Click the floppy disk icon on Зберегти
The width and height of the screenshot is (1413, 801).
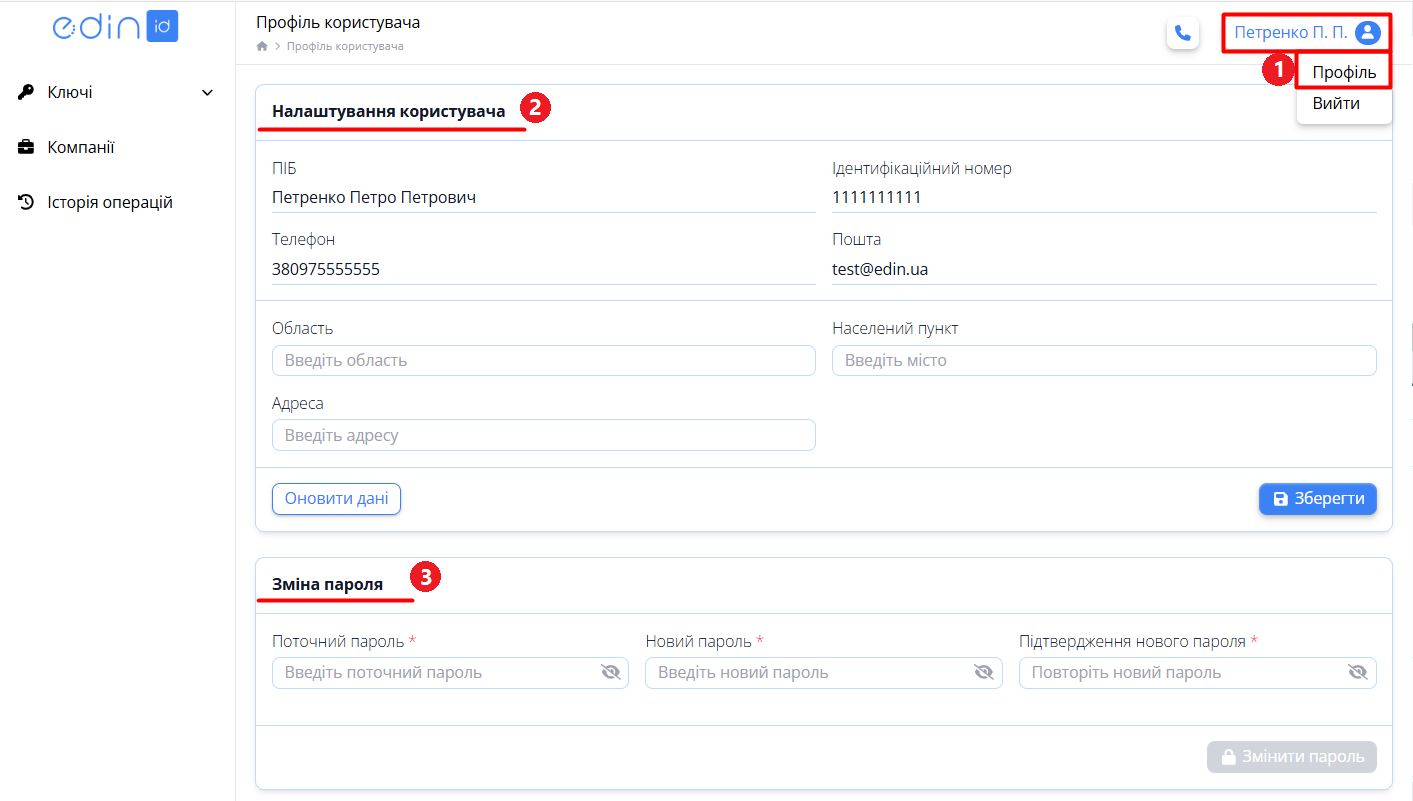(x=1280, y=499)
